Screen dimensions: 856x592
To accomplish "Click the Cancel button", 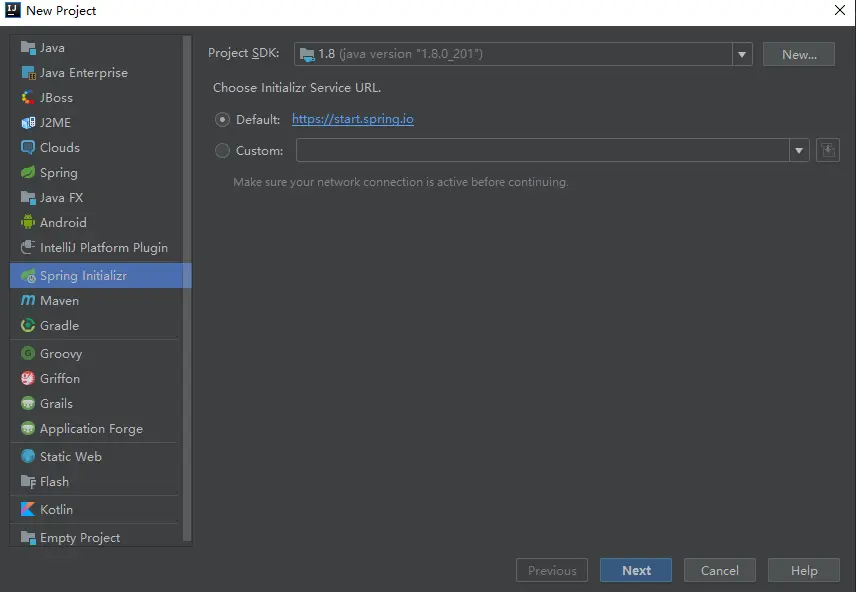I will pos(720,570).
